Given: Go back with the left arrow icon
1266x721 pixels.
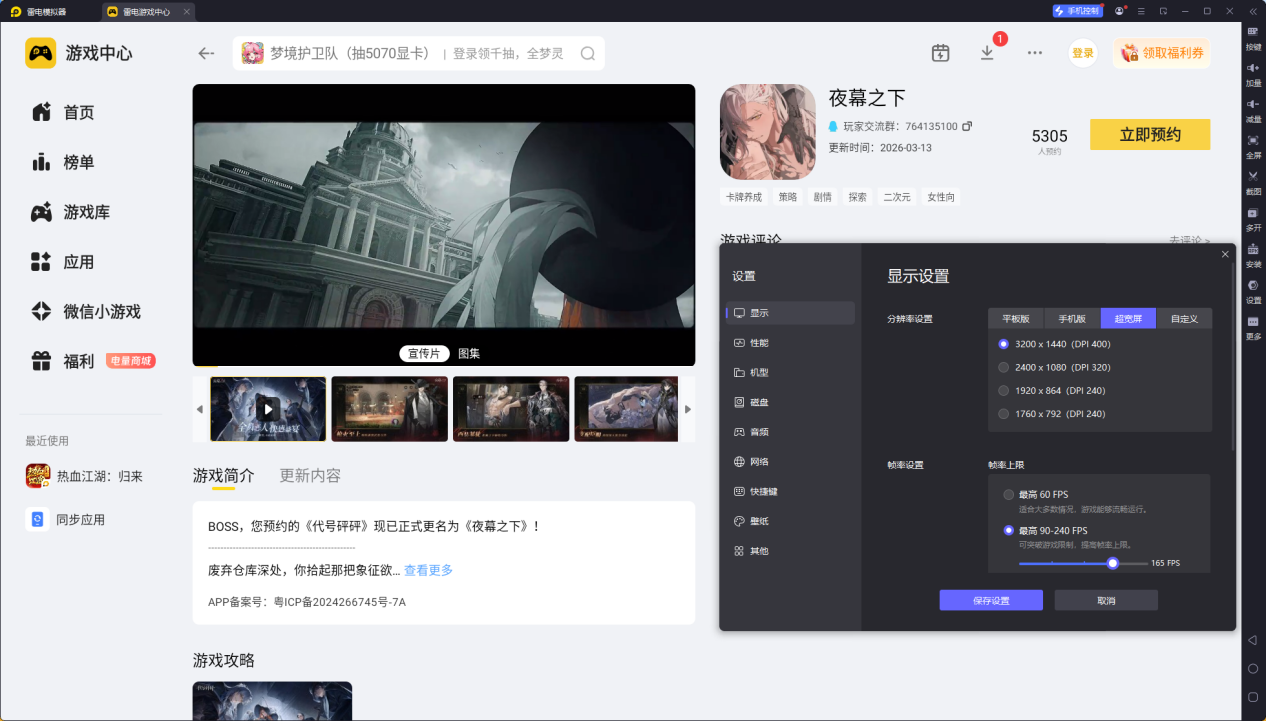Looking at the screenshot, I should (x=207, y=53).
